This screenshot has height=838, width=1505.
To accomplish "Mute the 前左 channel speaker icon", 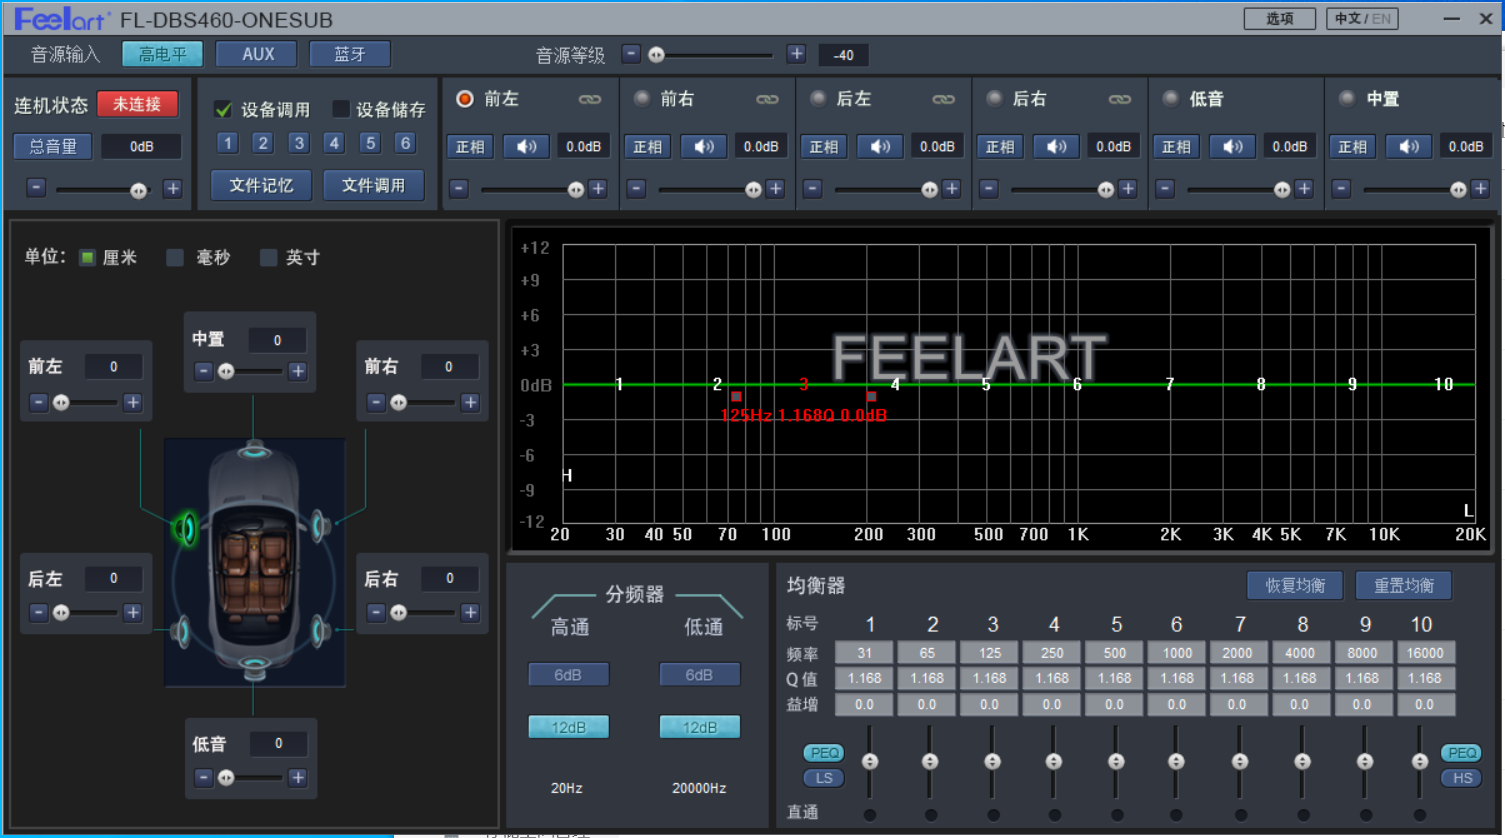I will tap(527, 147).
